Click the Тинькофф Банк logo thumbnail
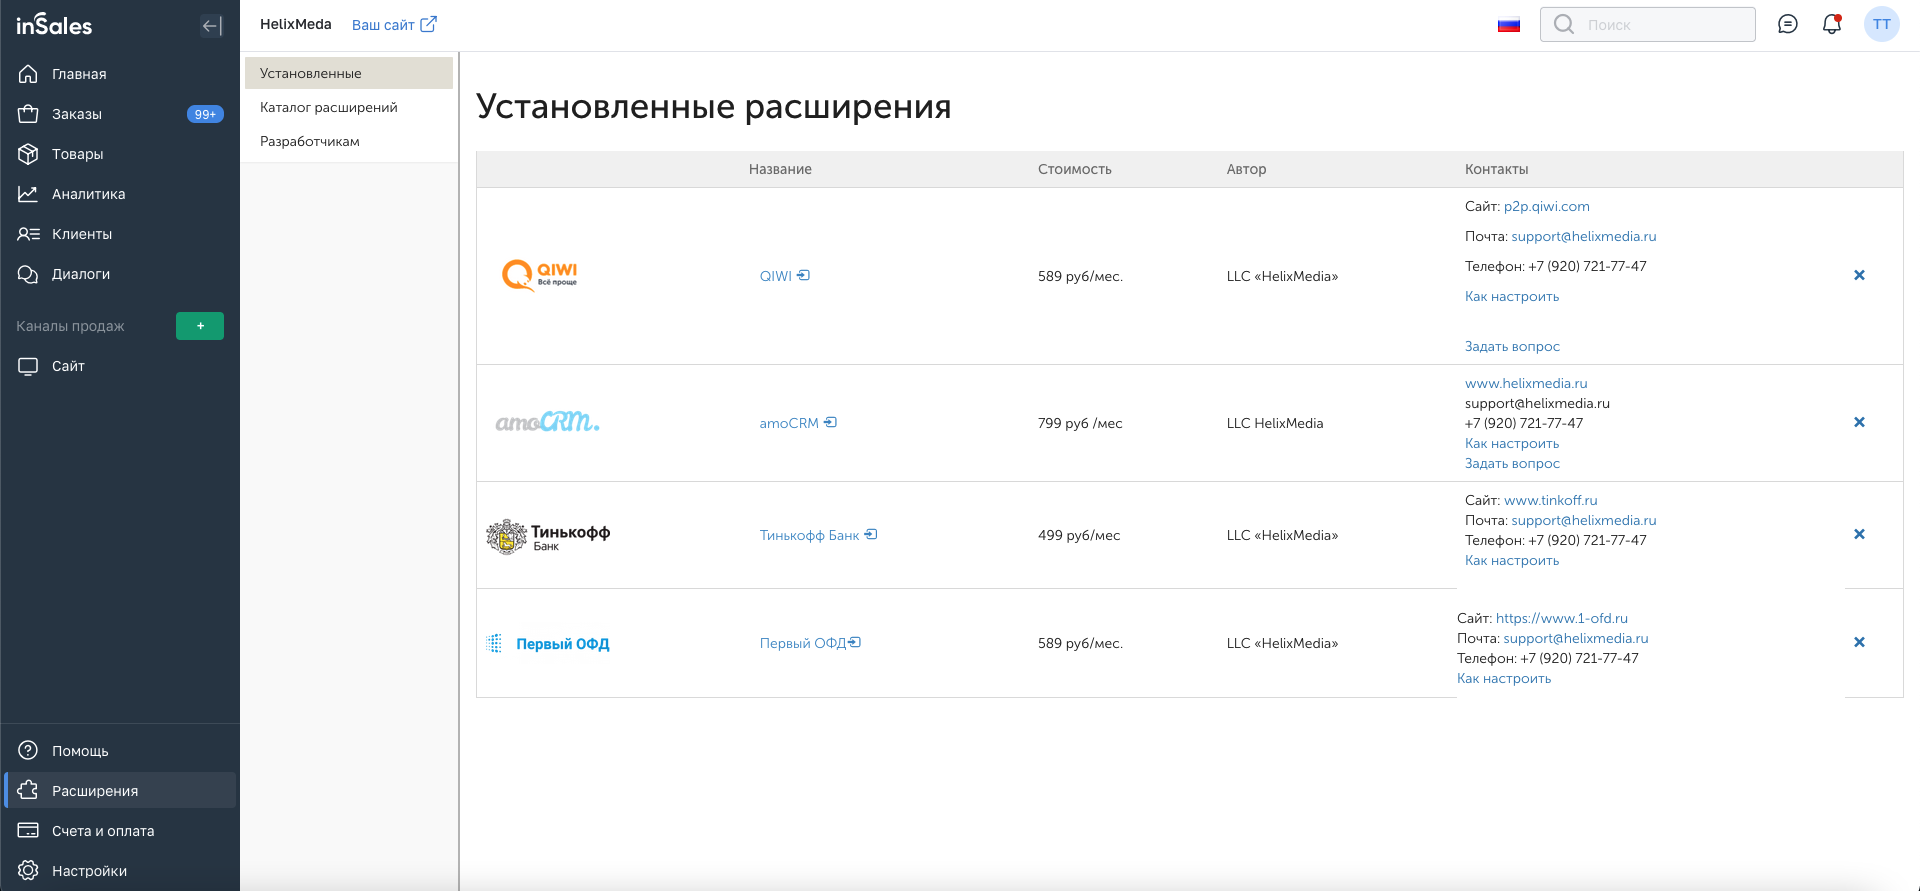Image resolution: width=1920 pixels, height=891 pixels. point(548,536)
